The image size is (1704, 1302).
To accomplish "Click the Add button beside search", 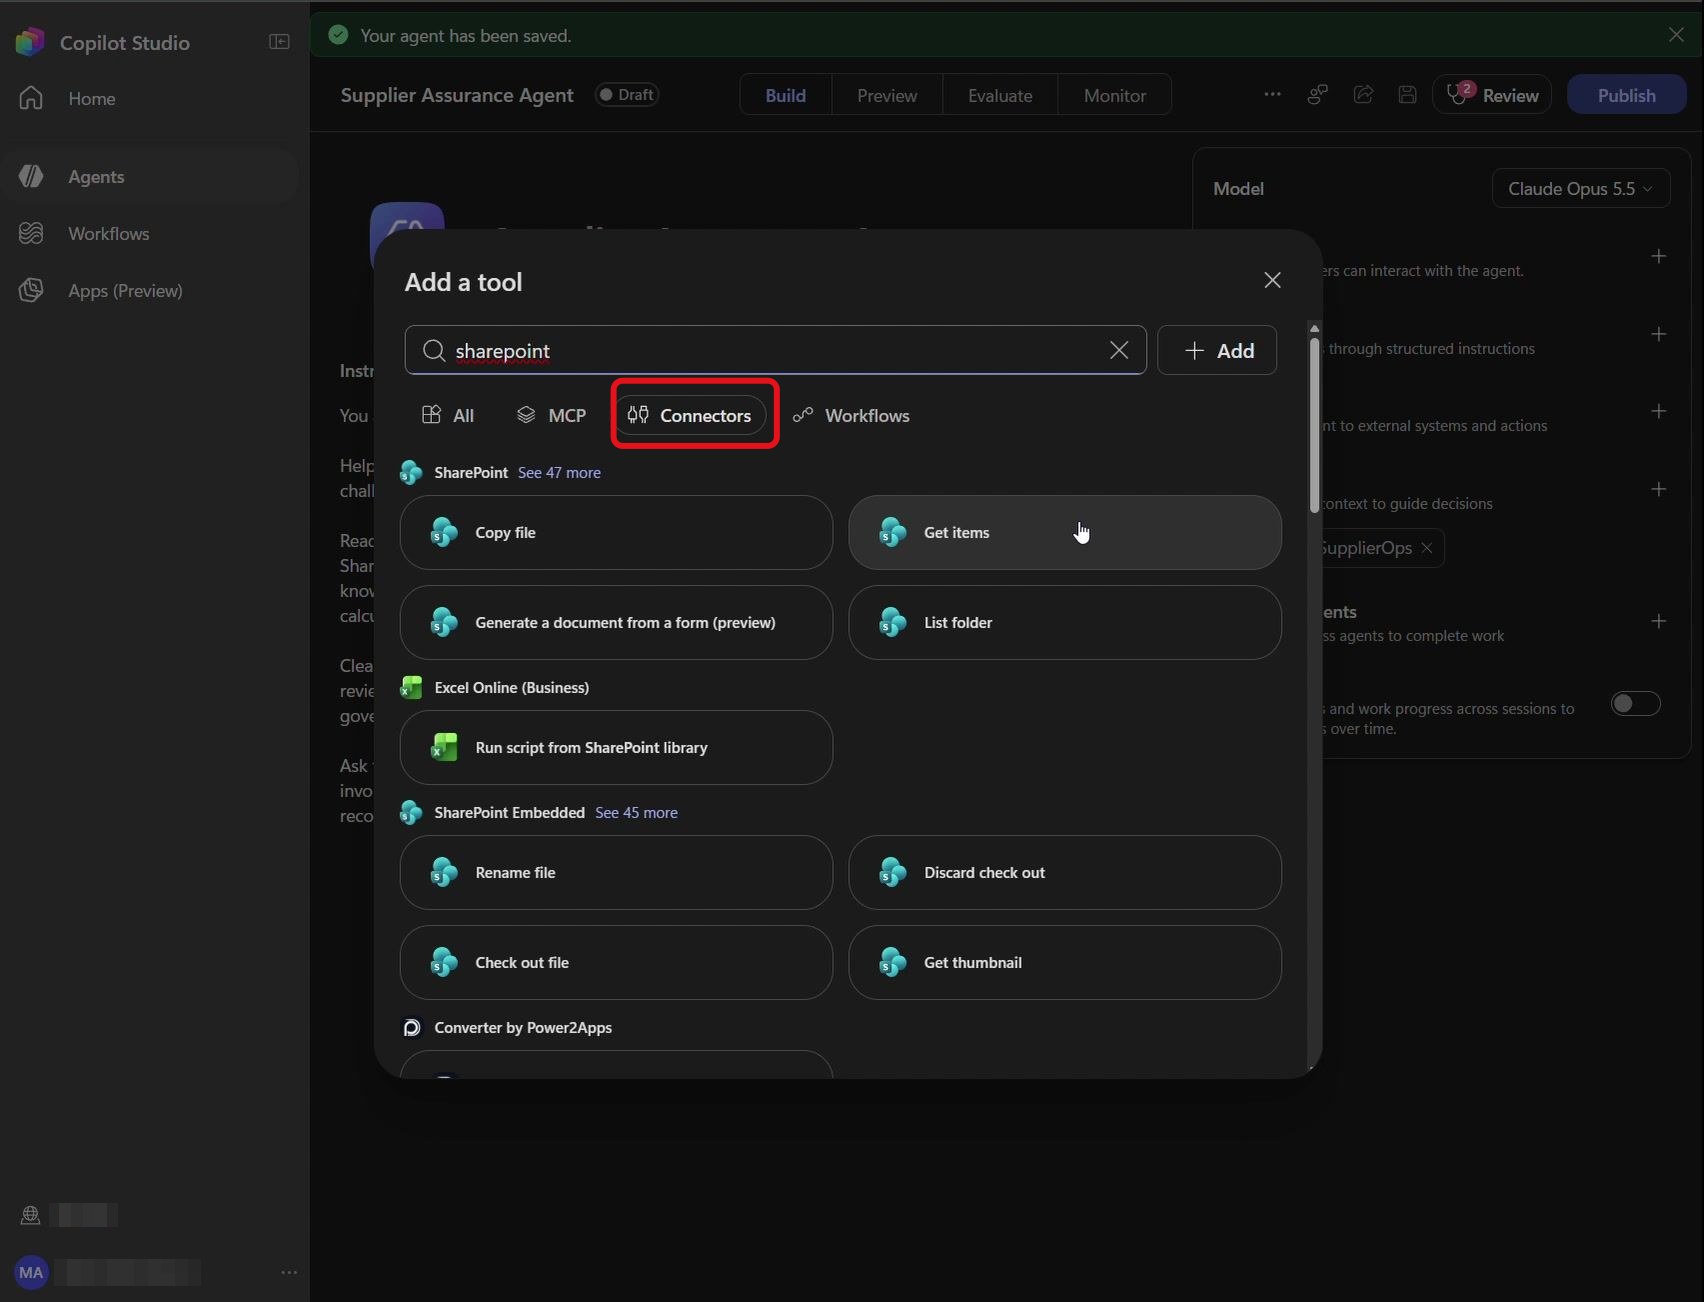I will coord(1217,350).
